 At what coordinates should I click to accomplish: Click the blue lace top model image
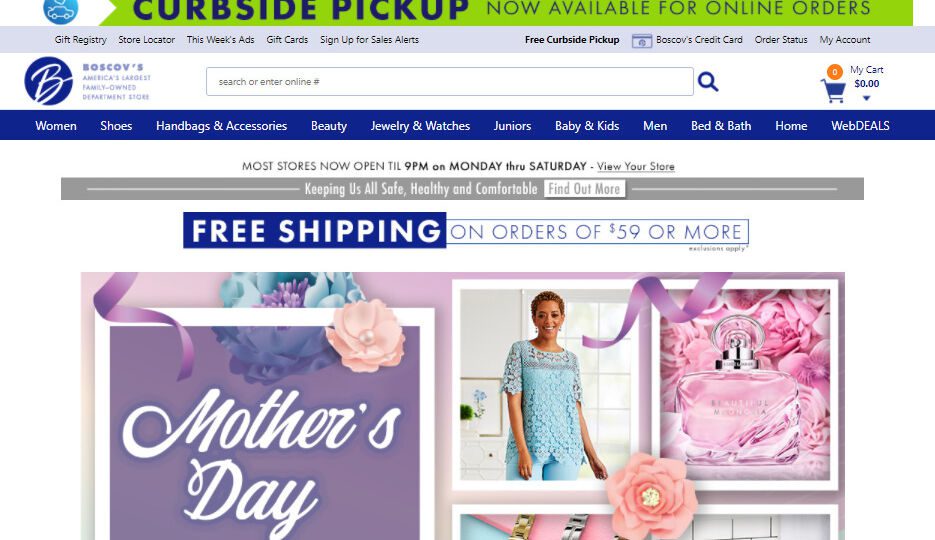click(x=545, y=384)
